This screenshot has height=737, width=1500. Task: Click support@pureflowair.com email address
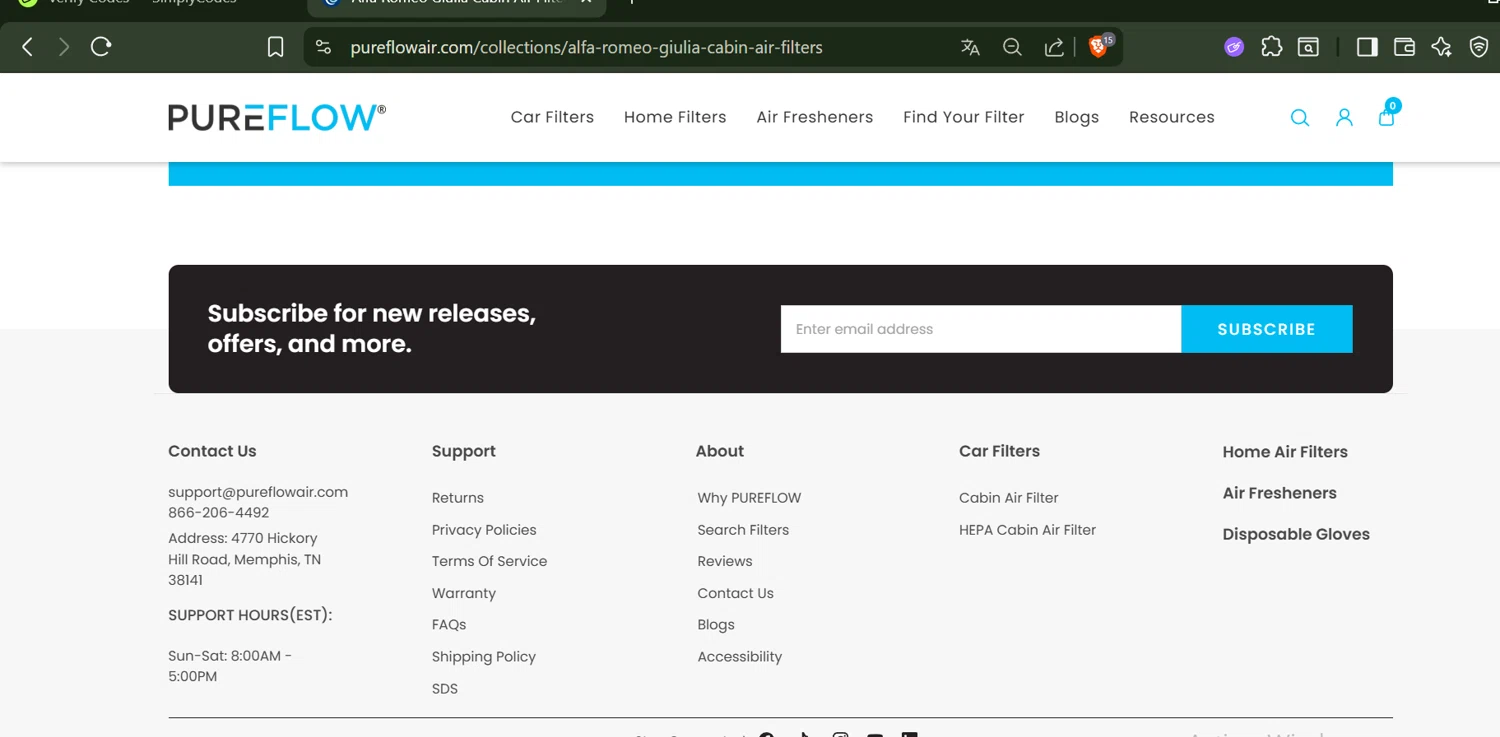point(258,492)
